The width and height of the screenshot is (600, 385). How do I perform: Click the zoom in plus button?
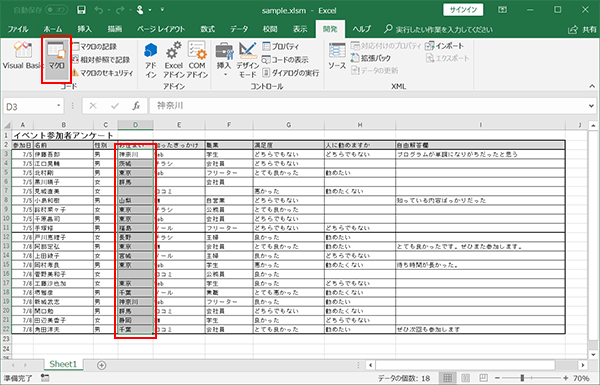(566, 378)
